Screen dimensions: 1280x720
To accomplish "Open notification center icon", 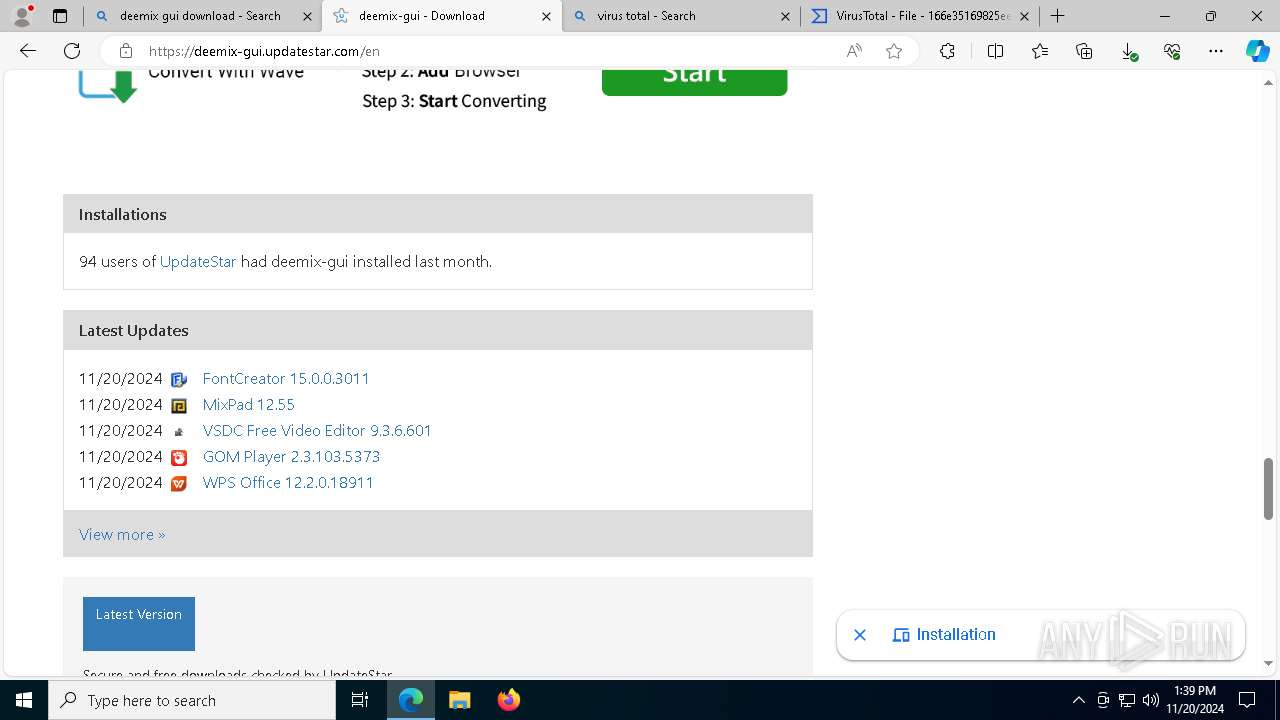I will 1247,700.
